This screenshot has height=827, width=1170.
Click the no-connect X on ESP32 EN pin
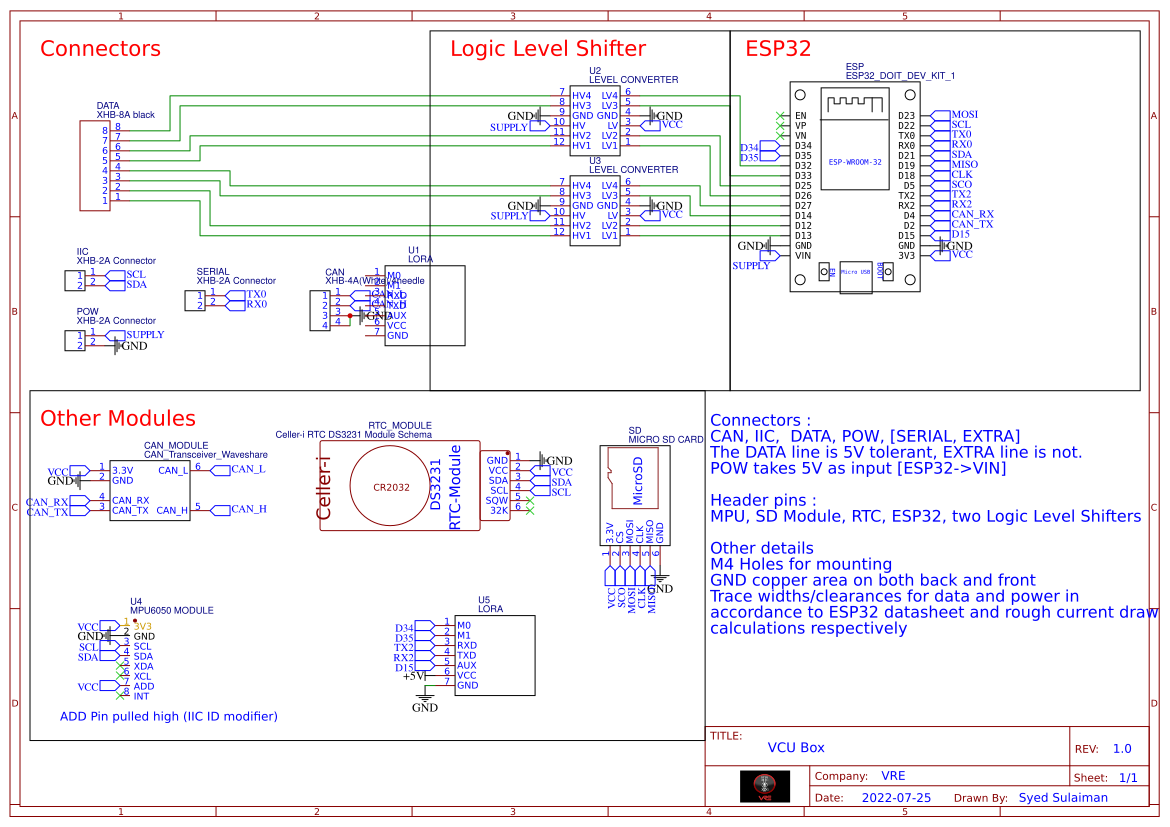pyautogui.click(x=780, y=116)
